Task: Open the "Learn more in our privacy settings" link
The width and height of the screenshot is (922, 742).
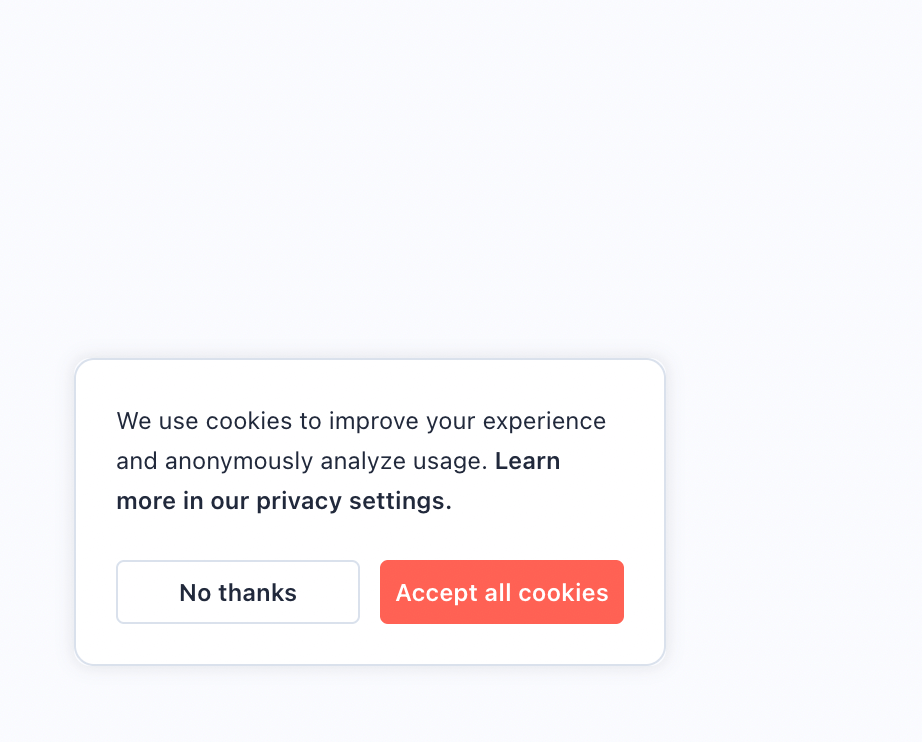Action: click(x=284, y=501)
